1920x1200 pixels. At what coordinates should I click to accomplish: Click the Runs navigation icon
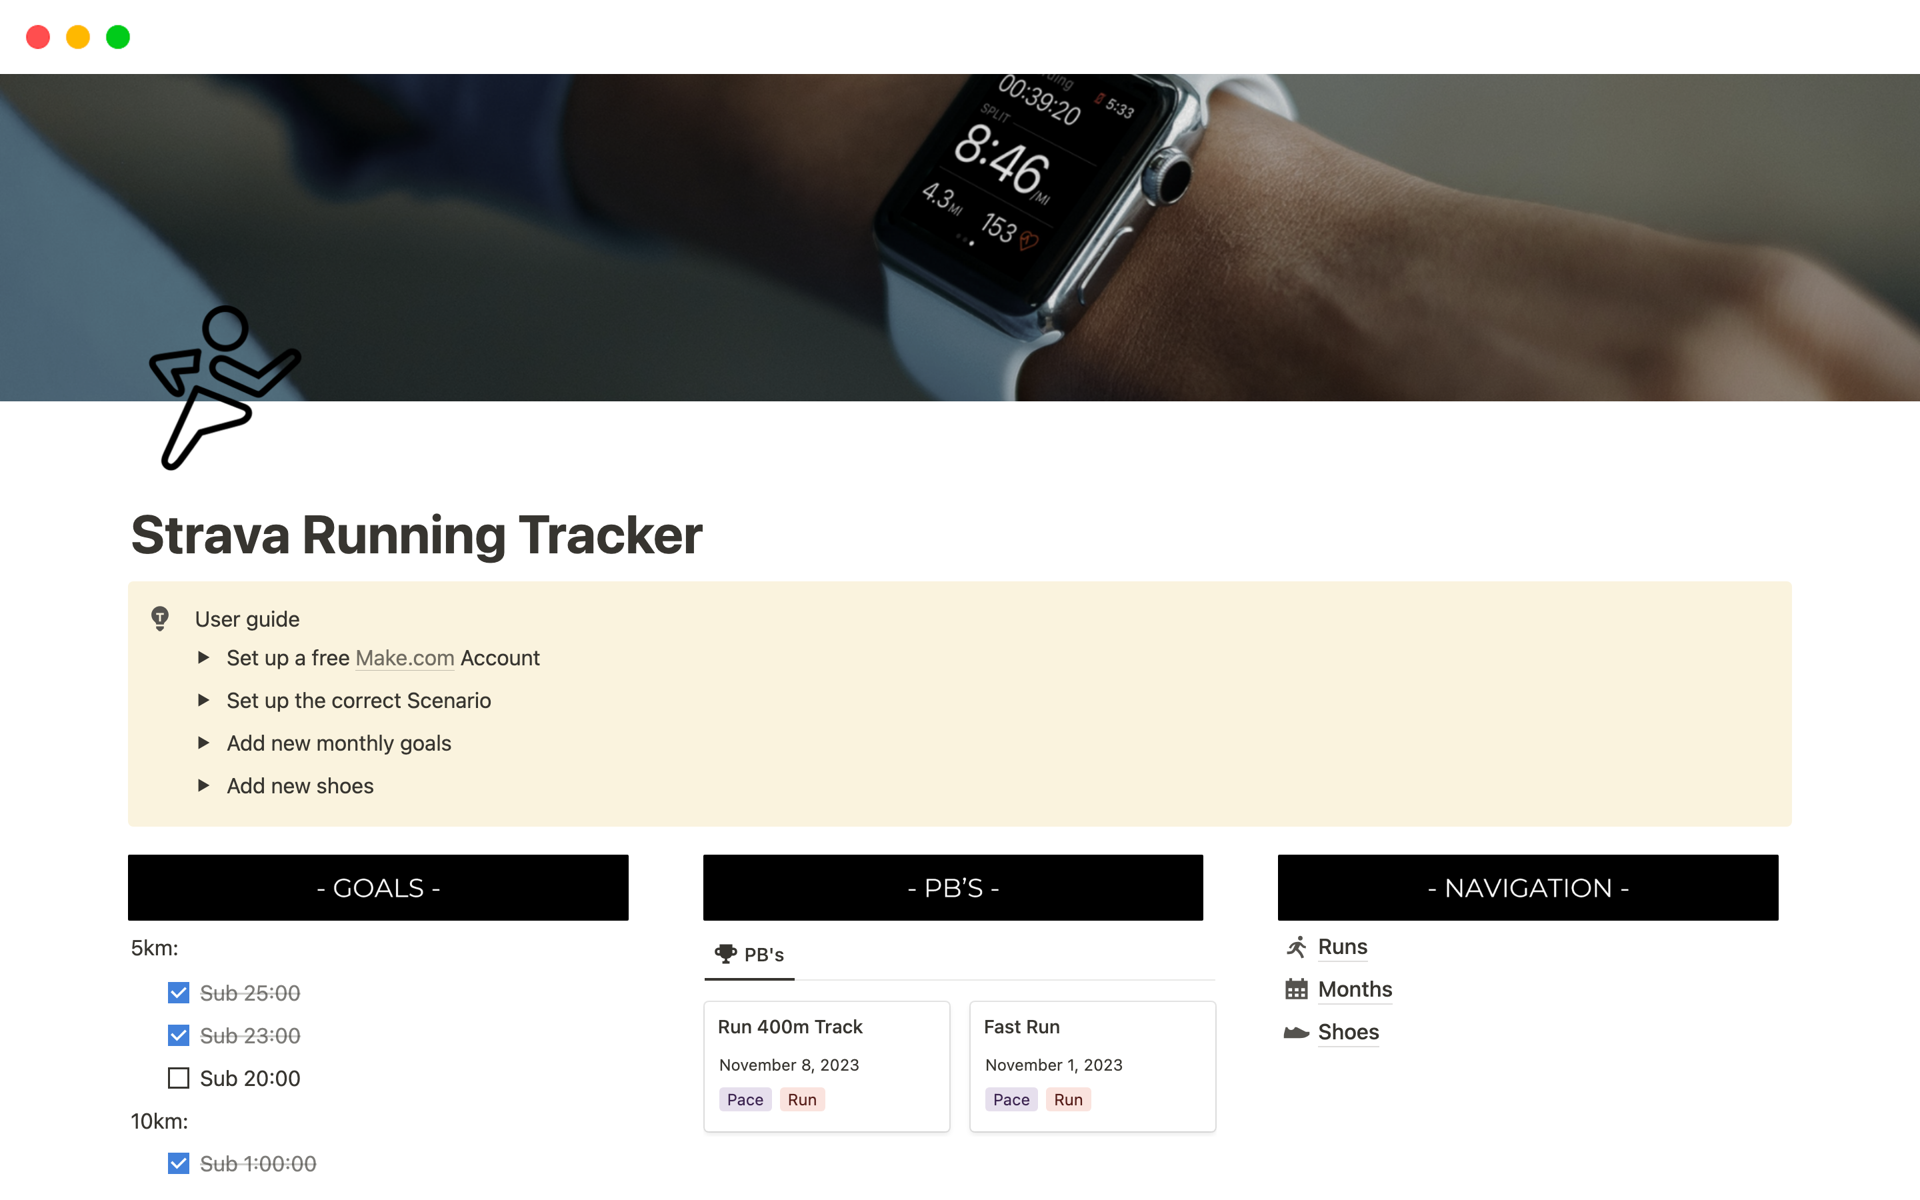pyautogui.click(x=1297, y=944)
